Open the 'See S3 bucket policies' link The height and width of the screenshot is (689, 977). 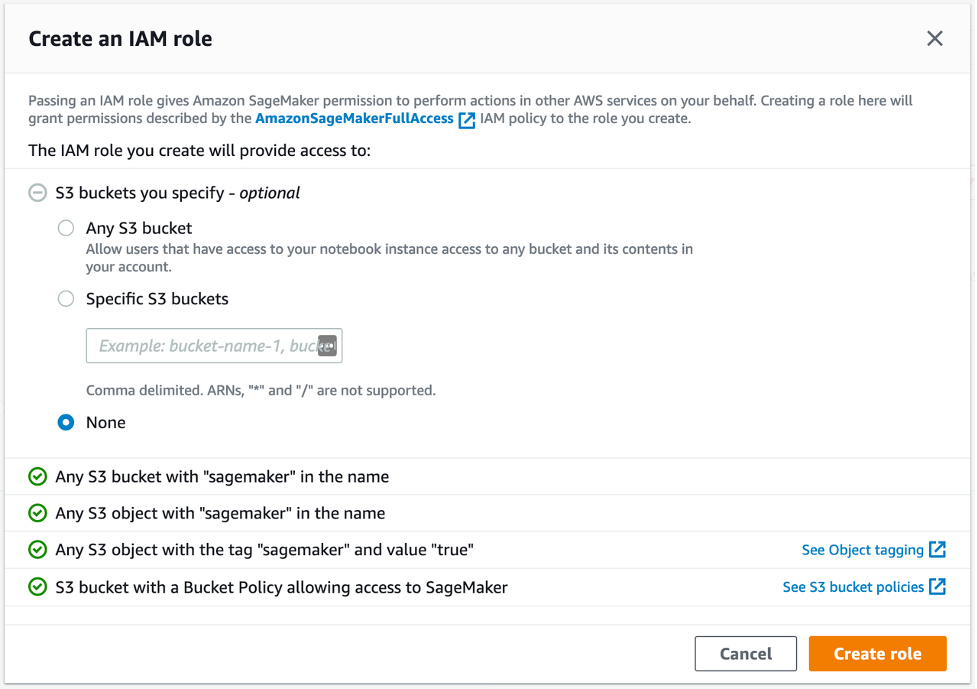[x=855, y=587]
